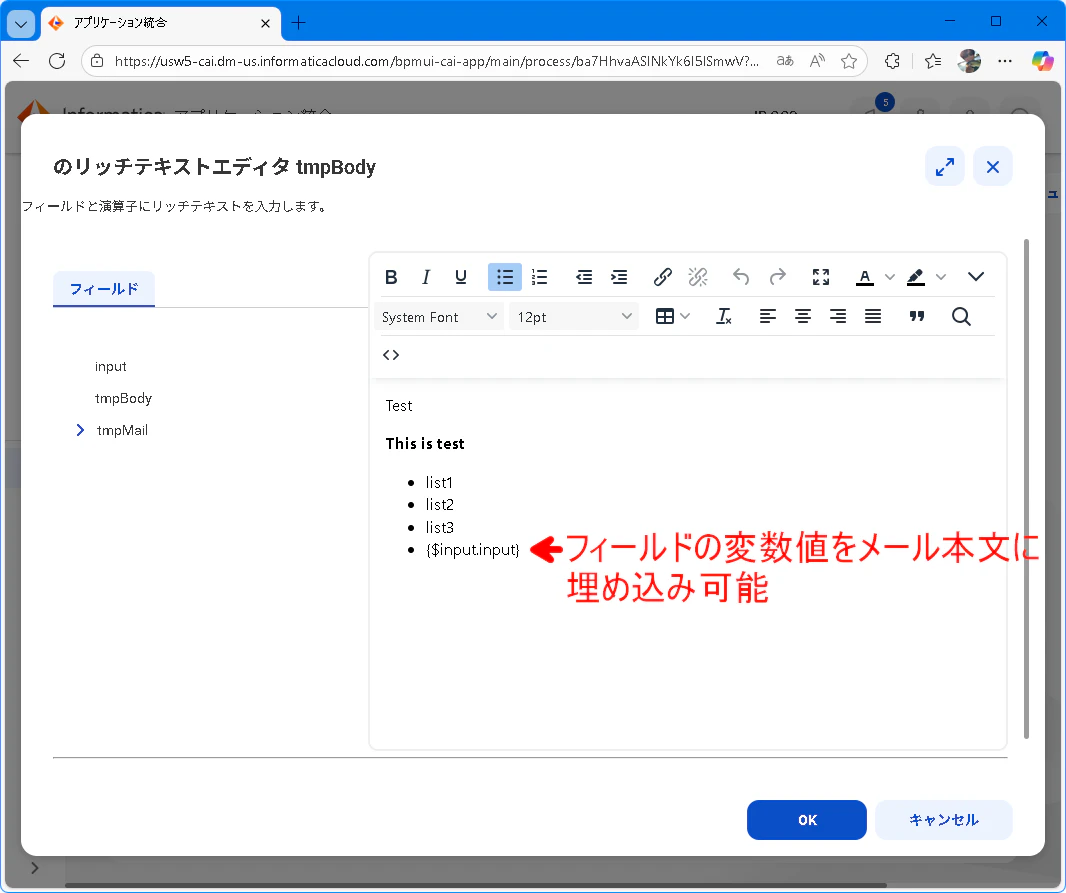Viewport: 1066px width, 893px height.
Task: Click the list1 bullet item
Action: point(439,483)
